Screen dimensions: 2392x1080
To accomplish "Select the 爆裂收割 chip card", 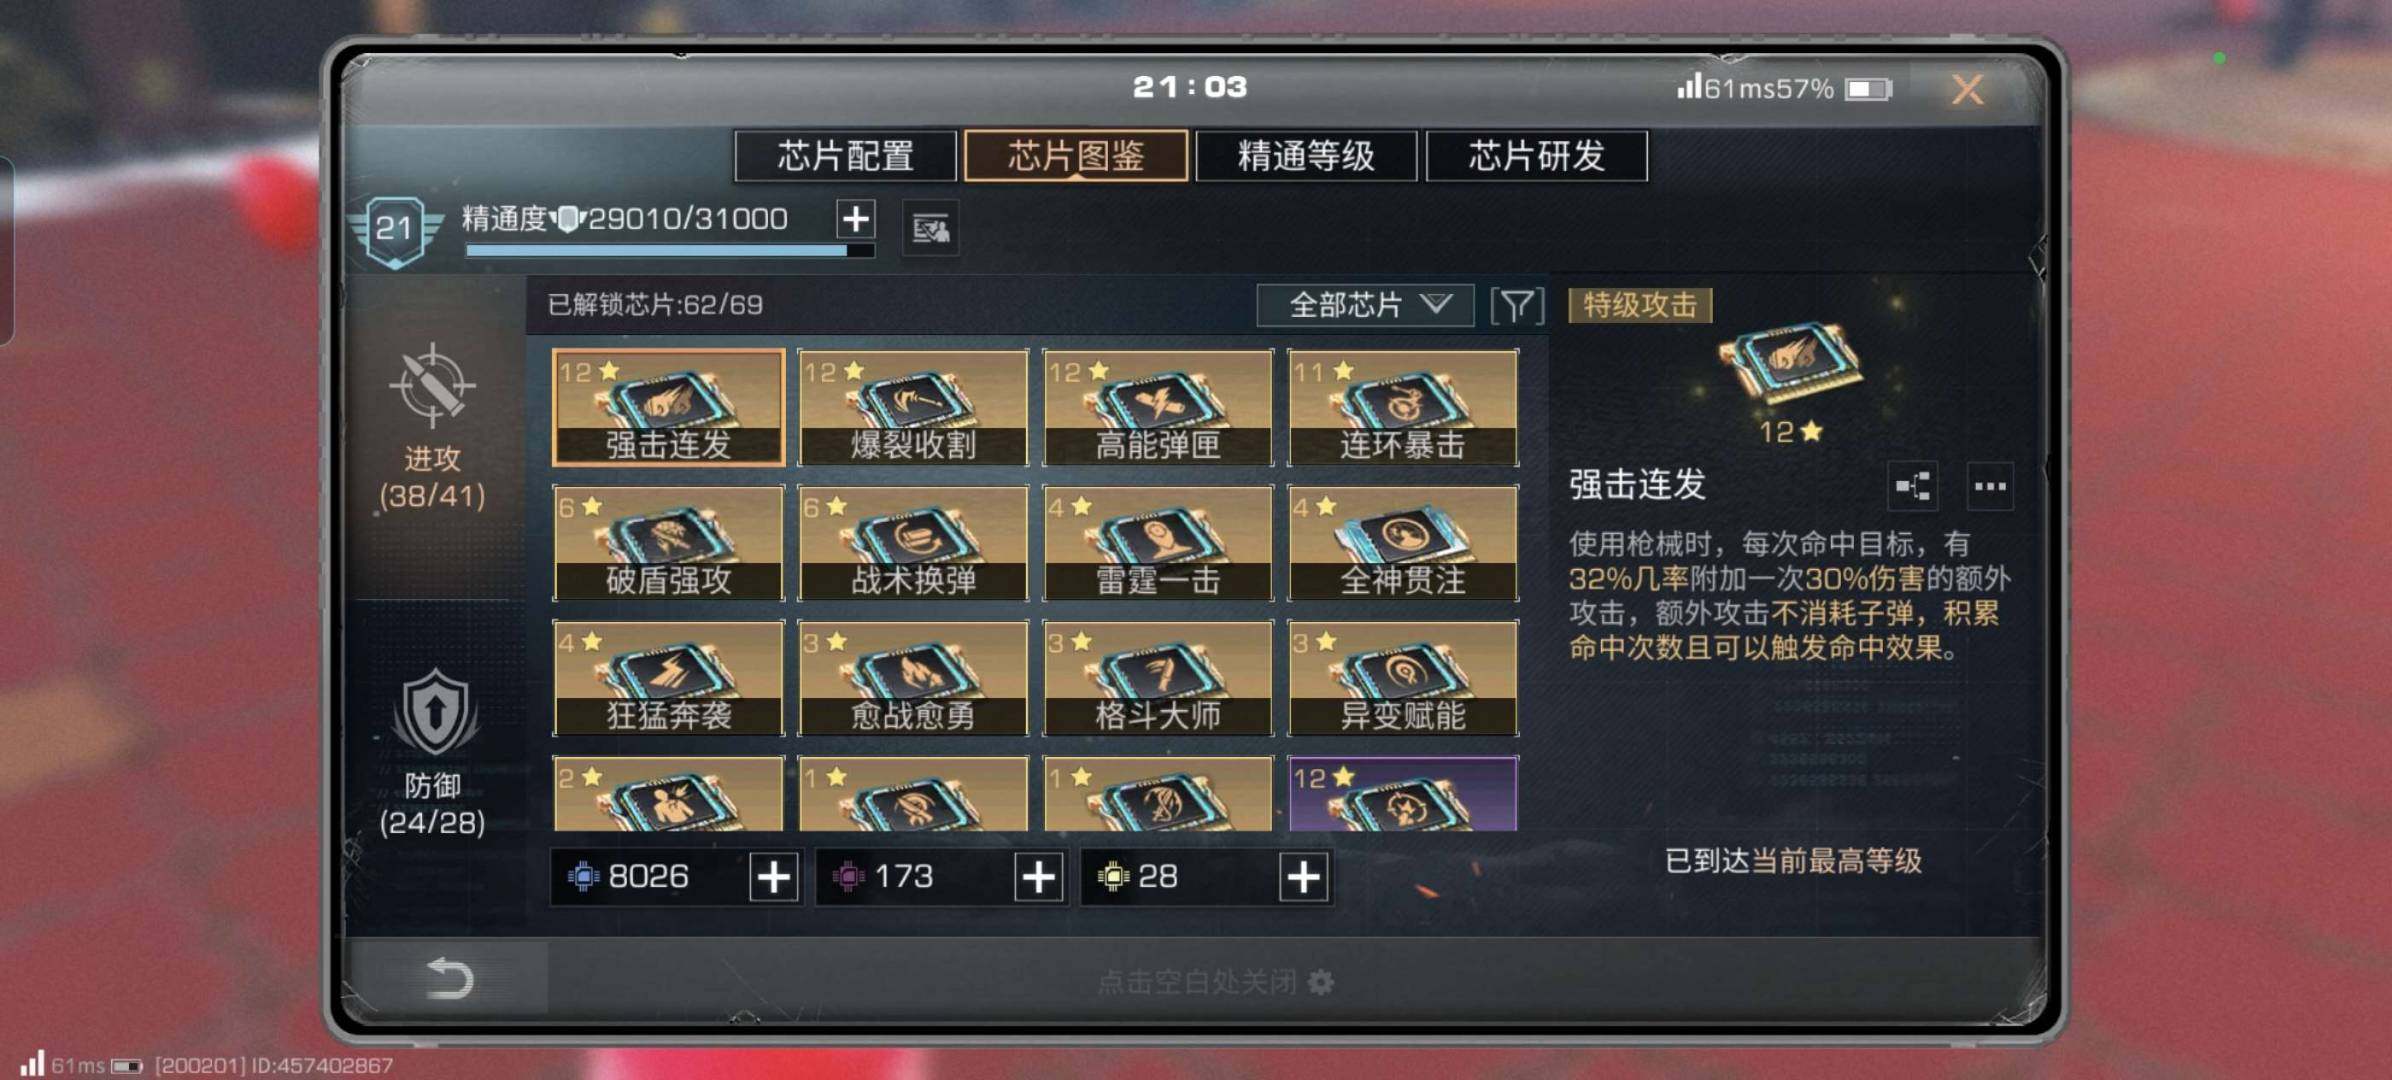I will tap(913, 408).
